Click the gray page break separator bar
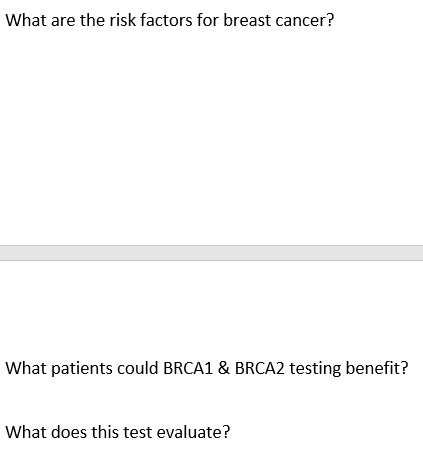 pos(211,253)
